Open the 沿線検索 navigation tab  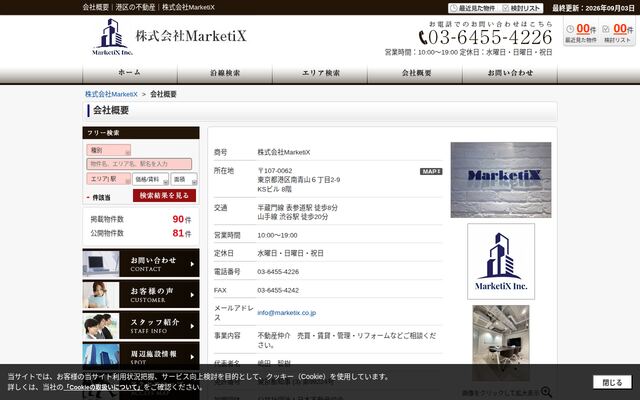tap(225, 73)
